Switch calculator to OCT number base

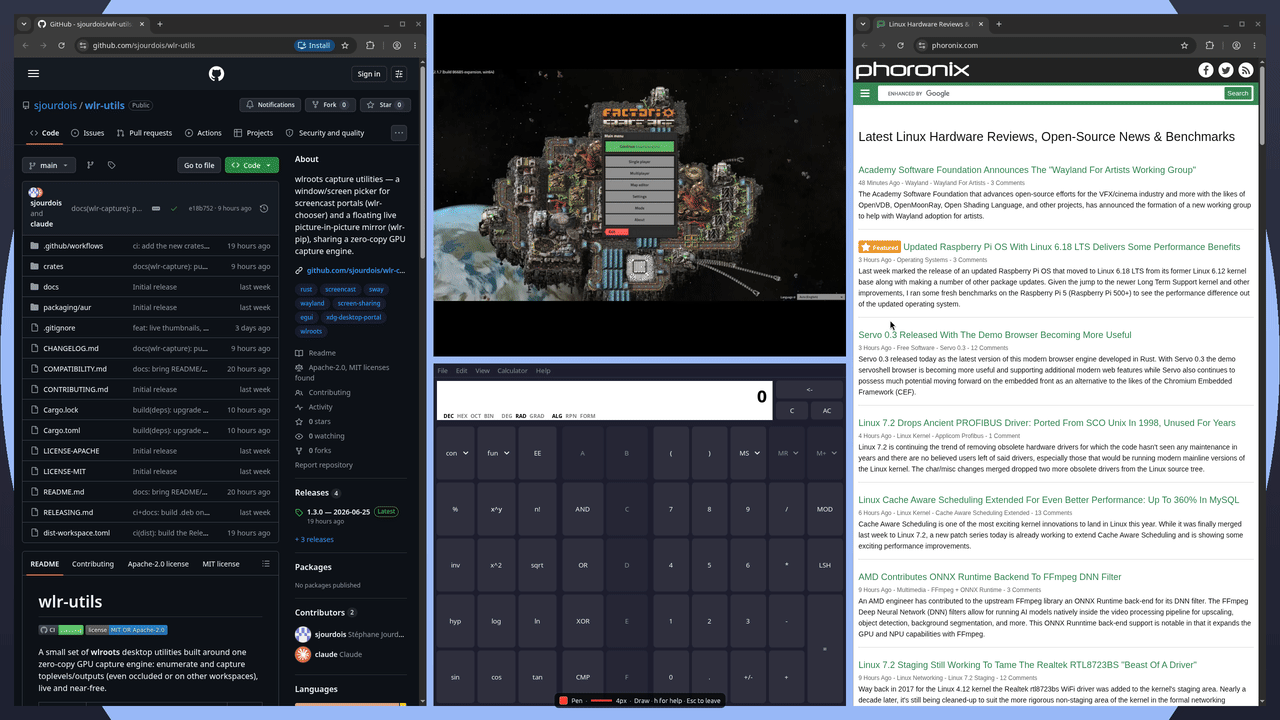pos(475,416)
